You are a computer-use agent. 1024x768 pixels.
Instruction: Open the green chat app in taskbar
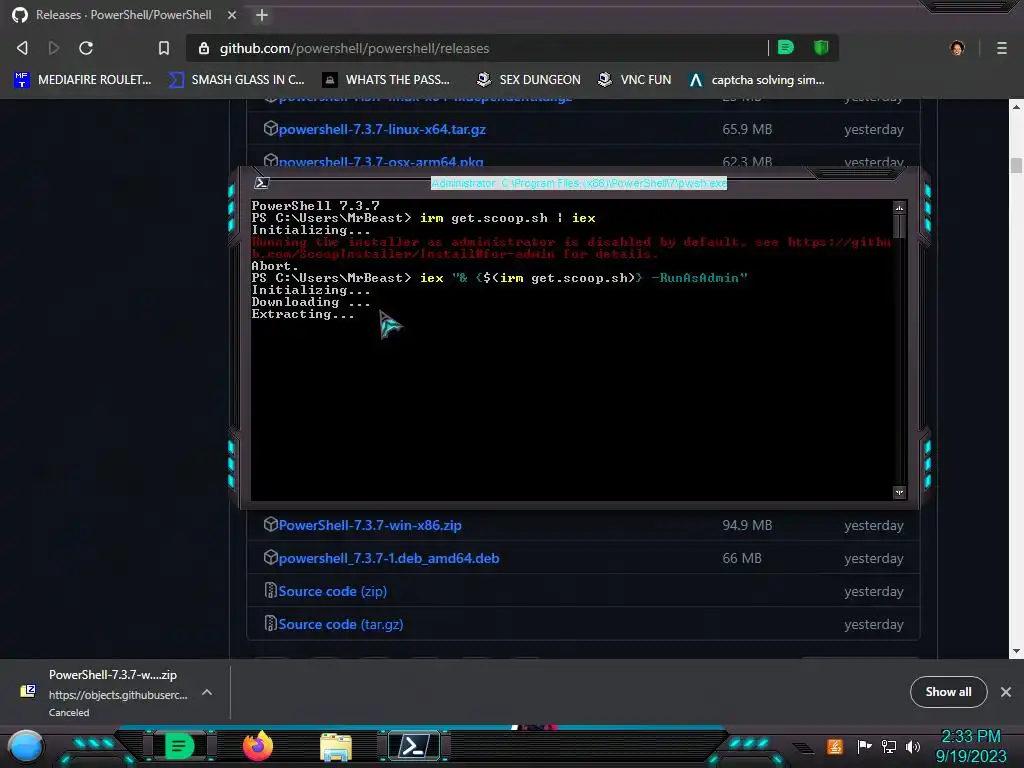click(x=178, y=746)
